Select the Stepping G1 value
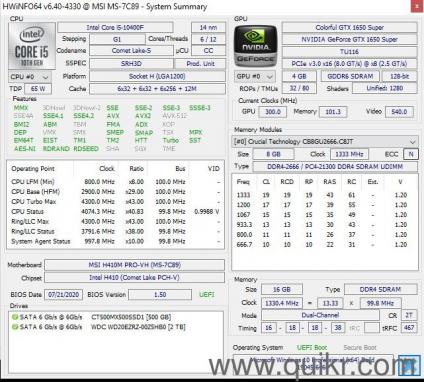Viewport: 424px width, 382px height. tap(117, 39)
